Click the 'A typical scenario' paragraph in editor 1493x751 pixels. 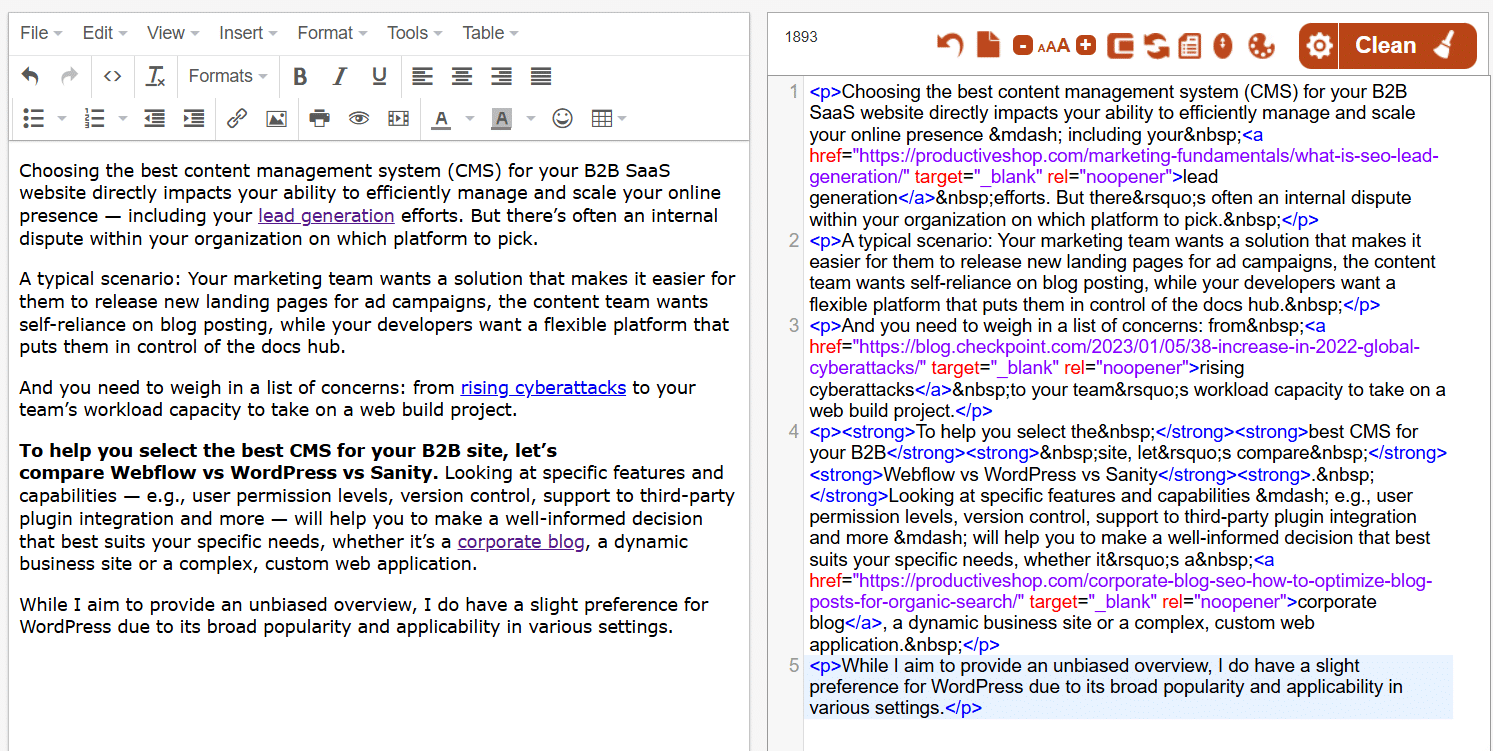377,313
